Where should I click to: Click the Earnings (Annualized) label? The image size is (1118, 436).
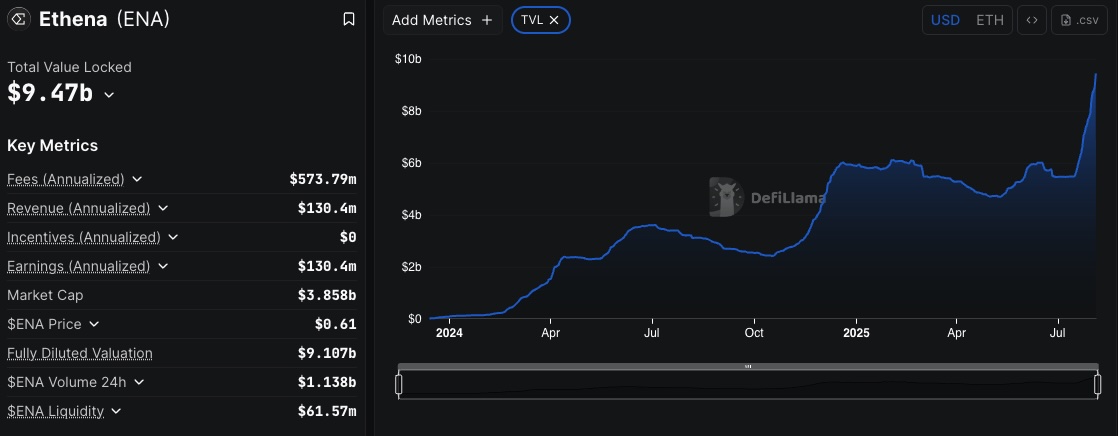click(x=78, y=266)
